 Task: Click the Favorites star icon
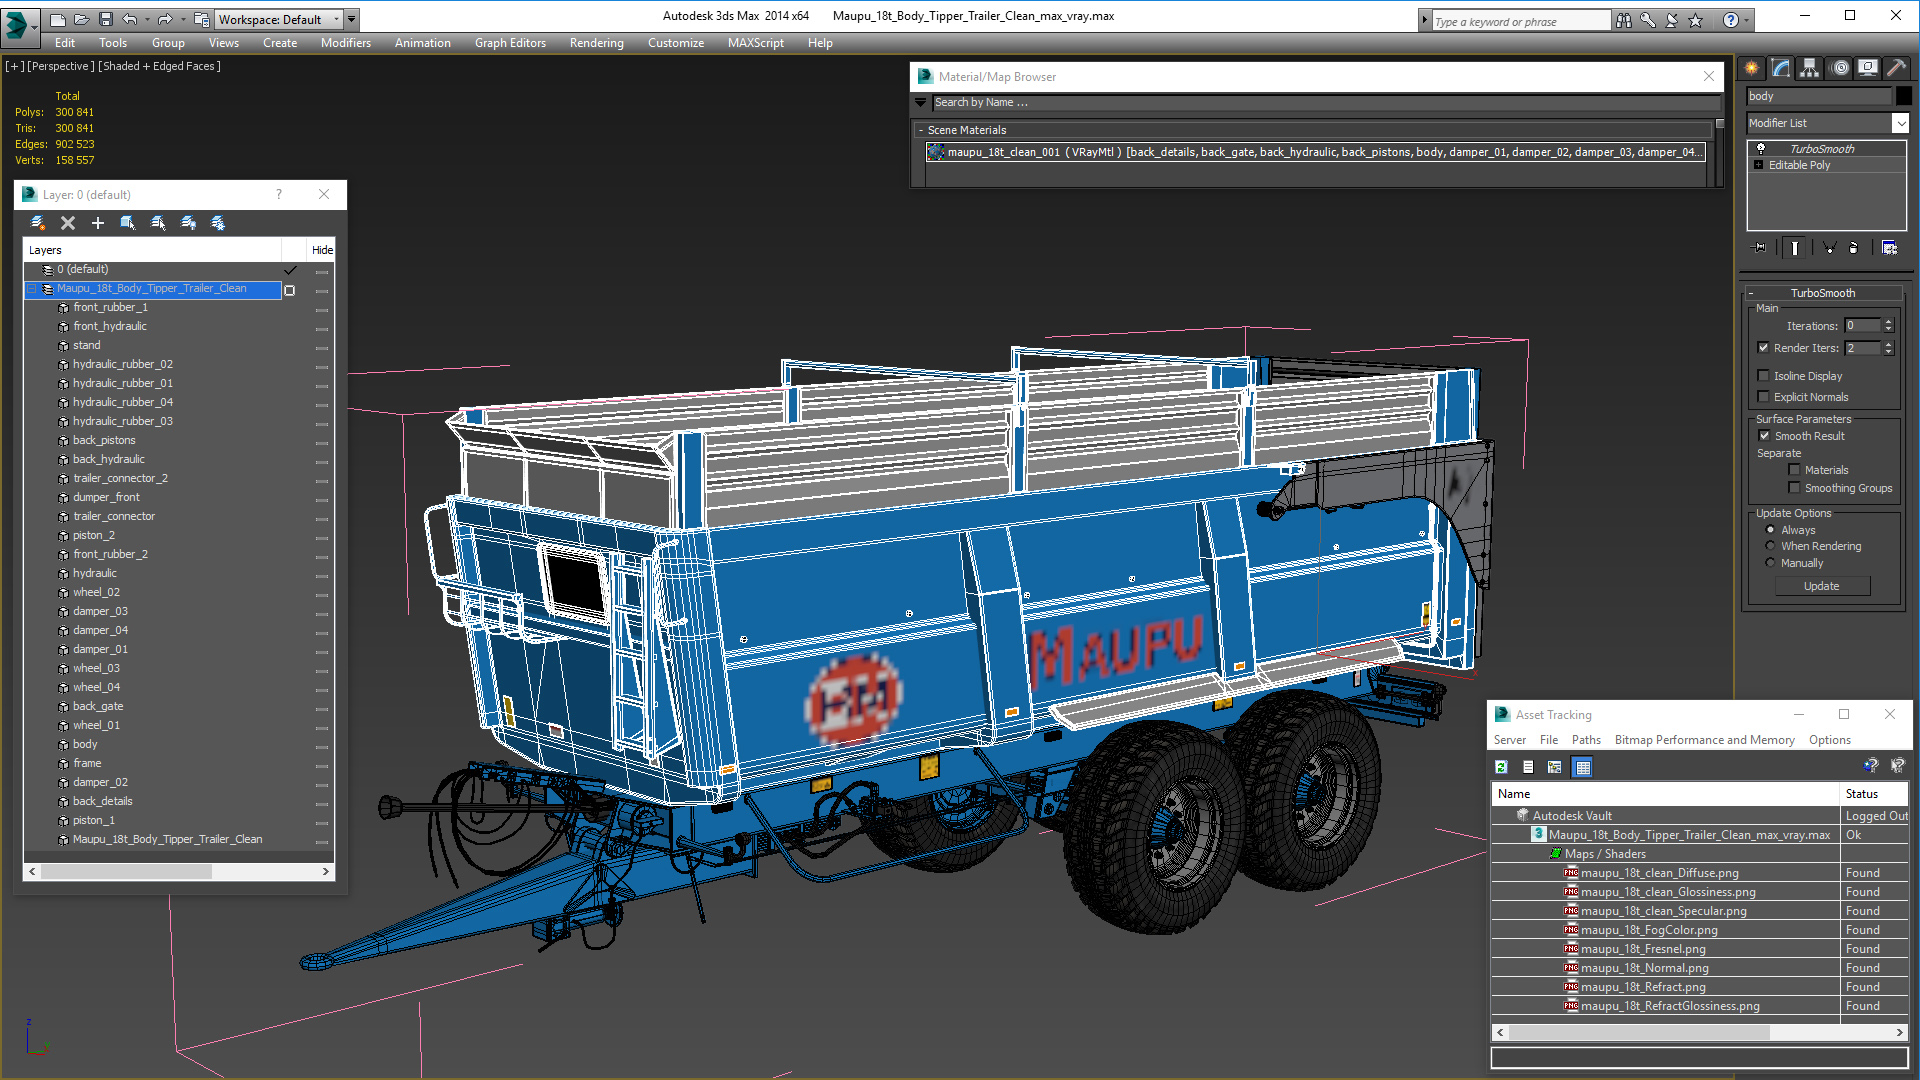(x=1695, y=20)
